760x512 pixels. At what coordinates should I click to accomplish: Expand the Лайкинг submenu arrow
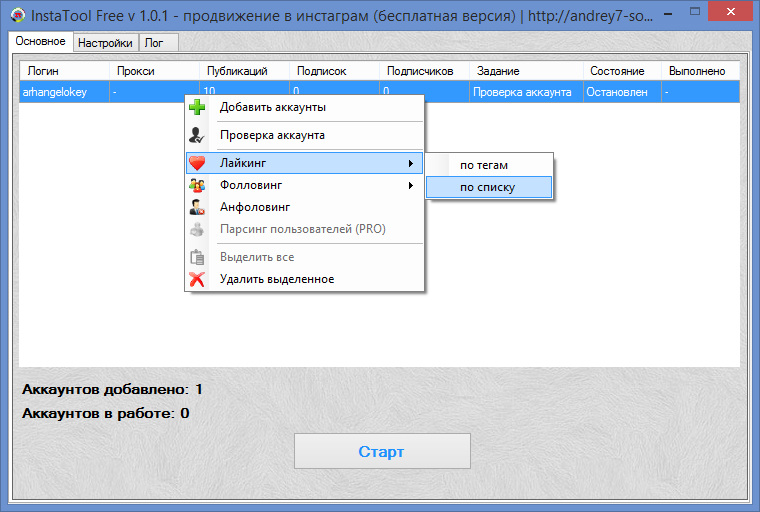click(411, 163)
